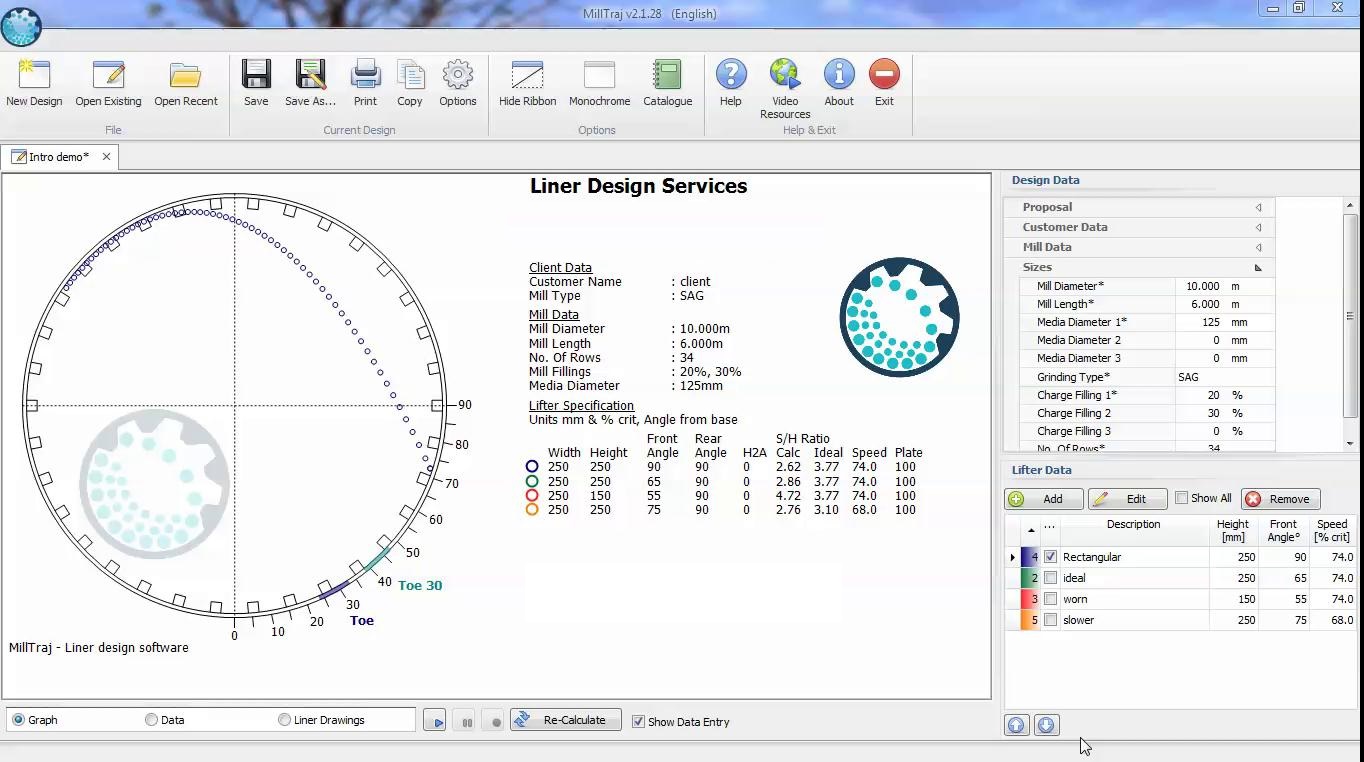
Task: Expand the Customer Data section
Action: coord(1258,227)
